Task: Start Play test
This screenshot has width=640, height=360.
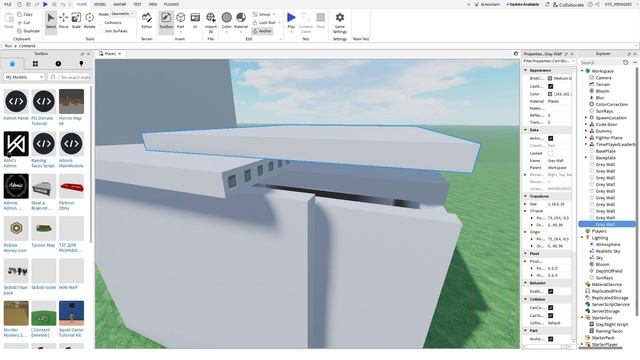Action: [x=291, y=21]
